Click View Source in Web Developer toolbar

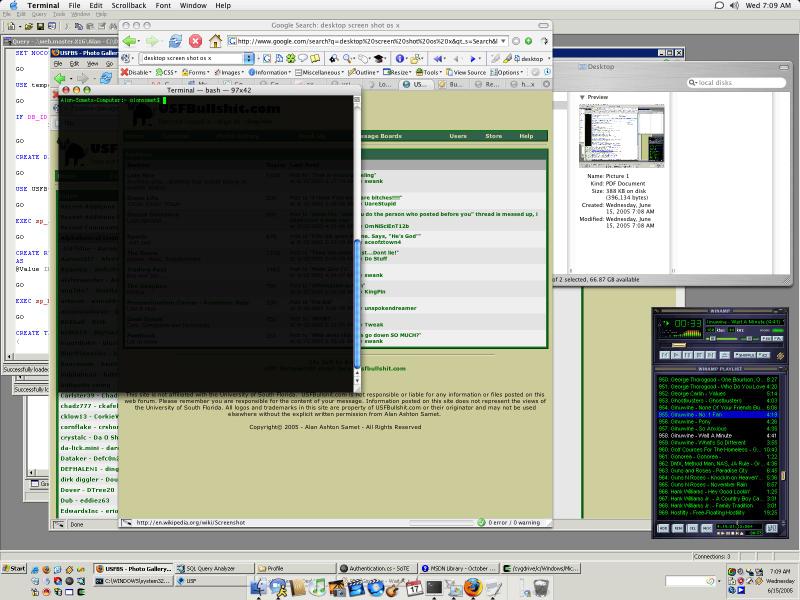click(466, 72)
